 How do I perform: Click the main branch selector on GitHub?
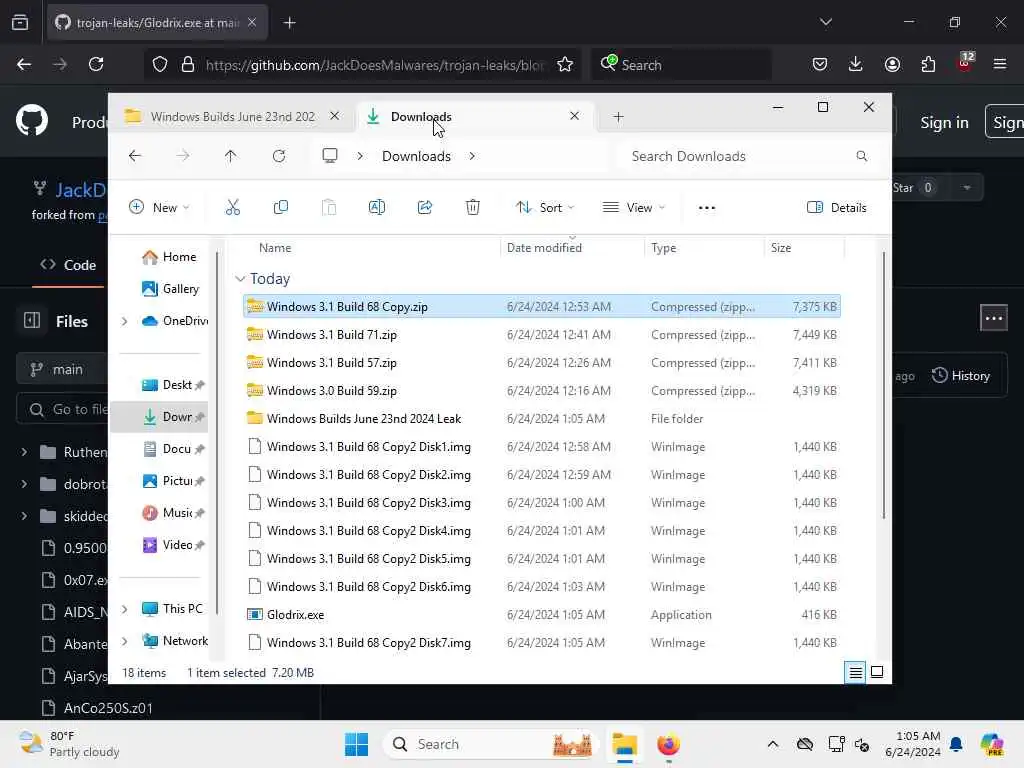point(61,370)
